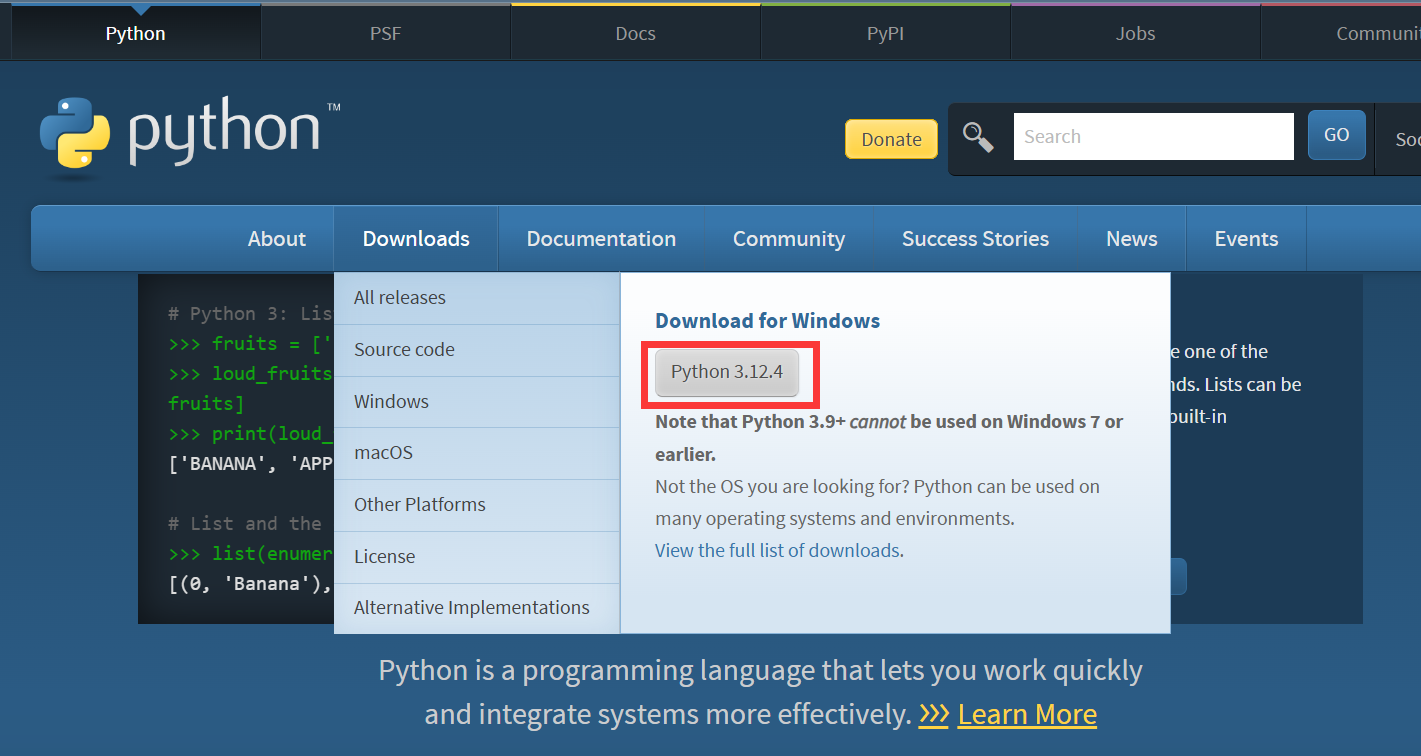Open the Community navigation menu
Viewport: 1421px width, 756px height.
(x=789, y=238)
